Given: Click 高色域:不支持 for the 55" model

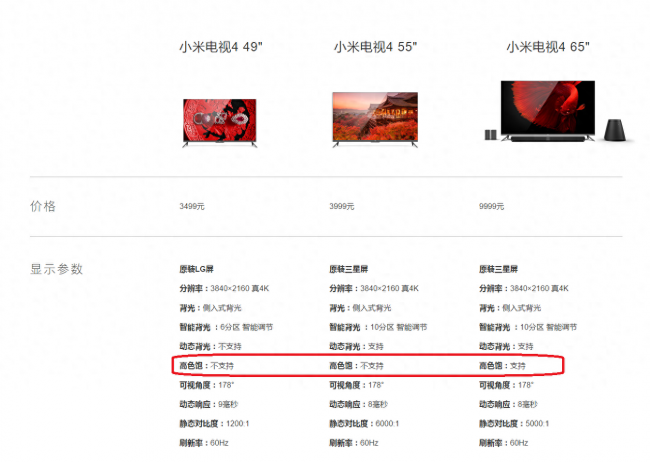Looking at the screenshot, I should 356,366.
